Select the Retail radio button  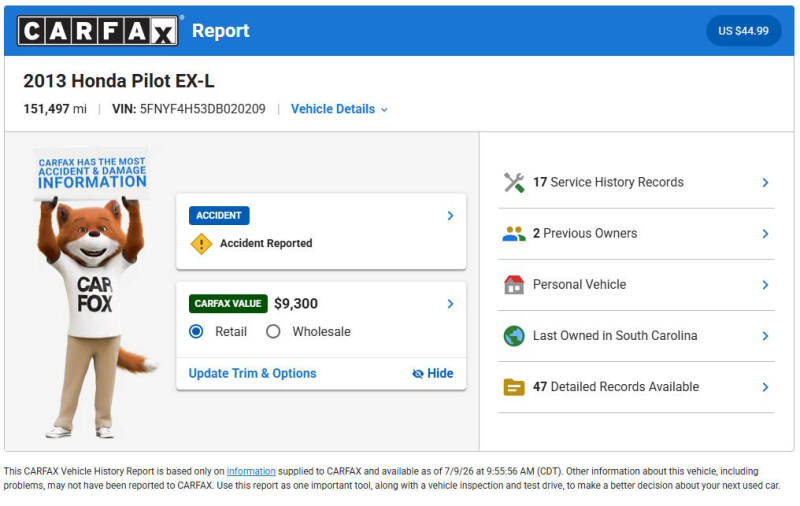pos(196,332)
